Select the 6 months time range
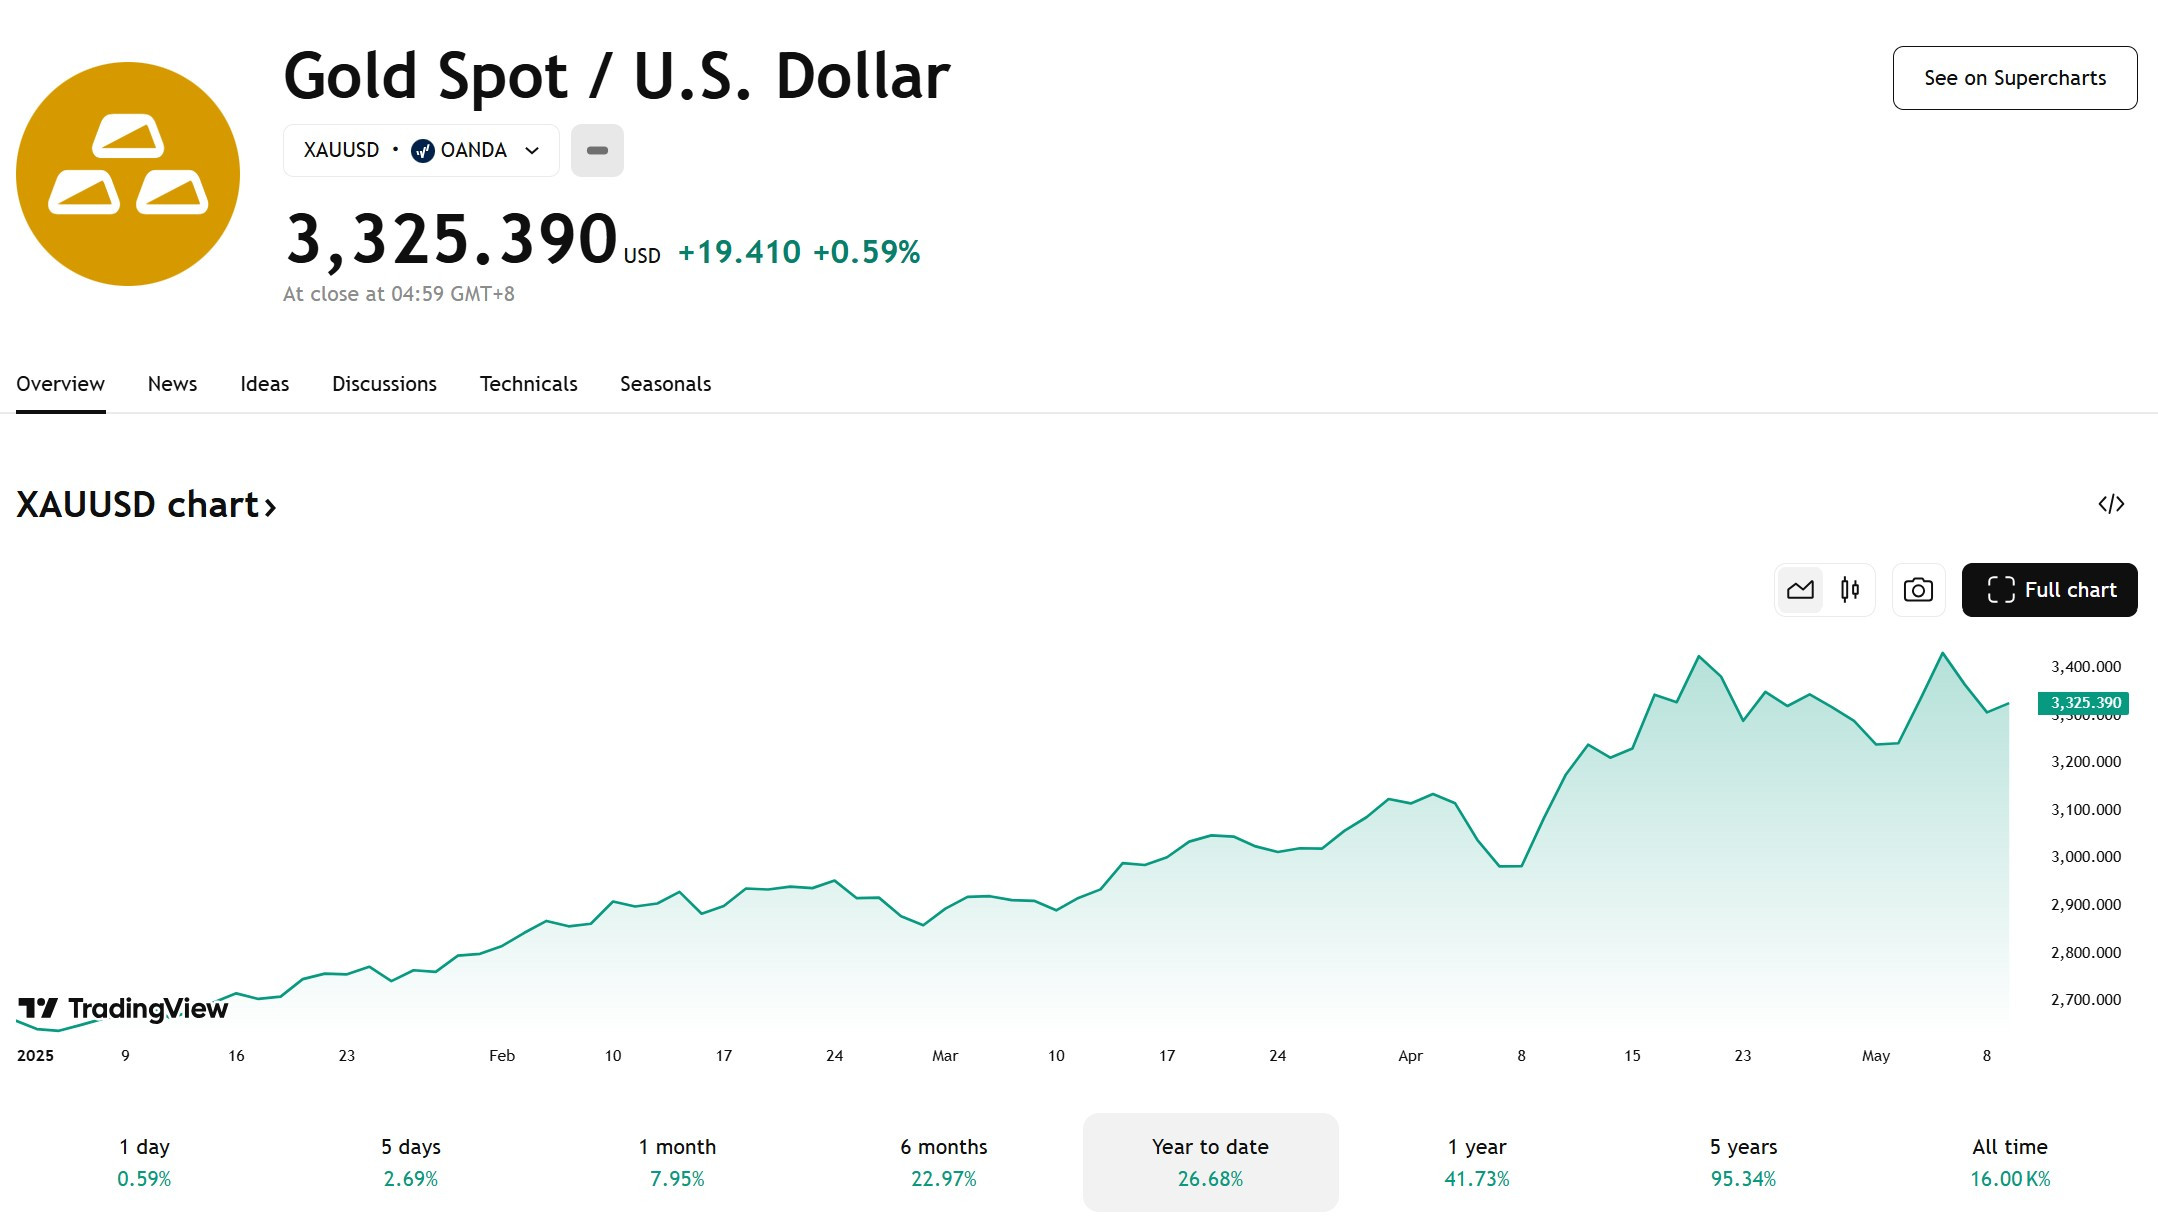The image size is (2158, 1216). click(x=943, y=1162)
